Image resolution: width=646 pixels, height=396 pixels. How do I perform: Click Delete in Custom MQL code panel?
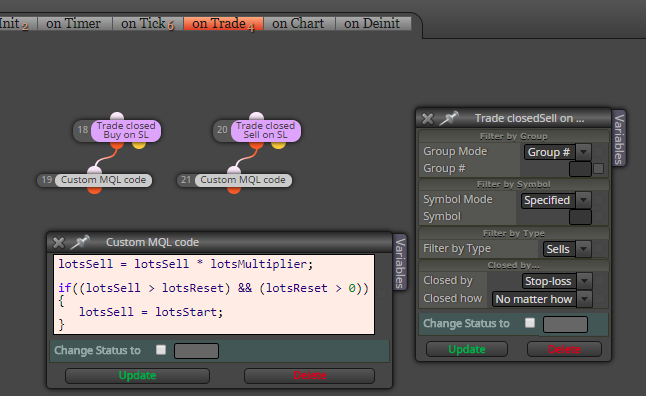pos(309,375)
